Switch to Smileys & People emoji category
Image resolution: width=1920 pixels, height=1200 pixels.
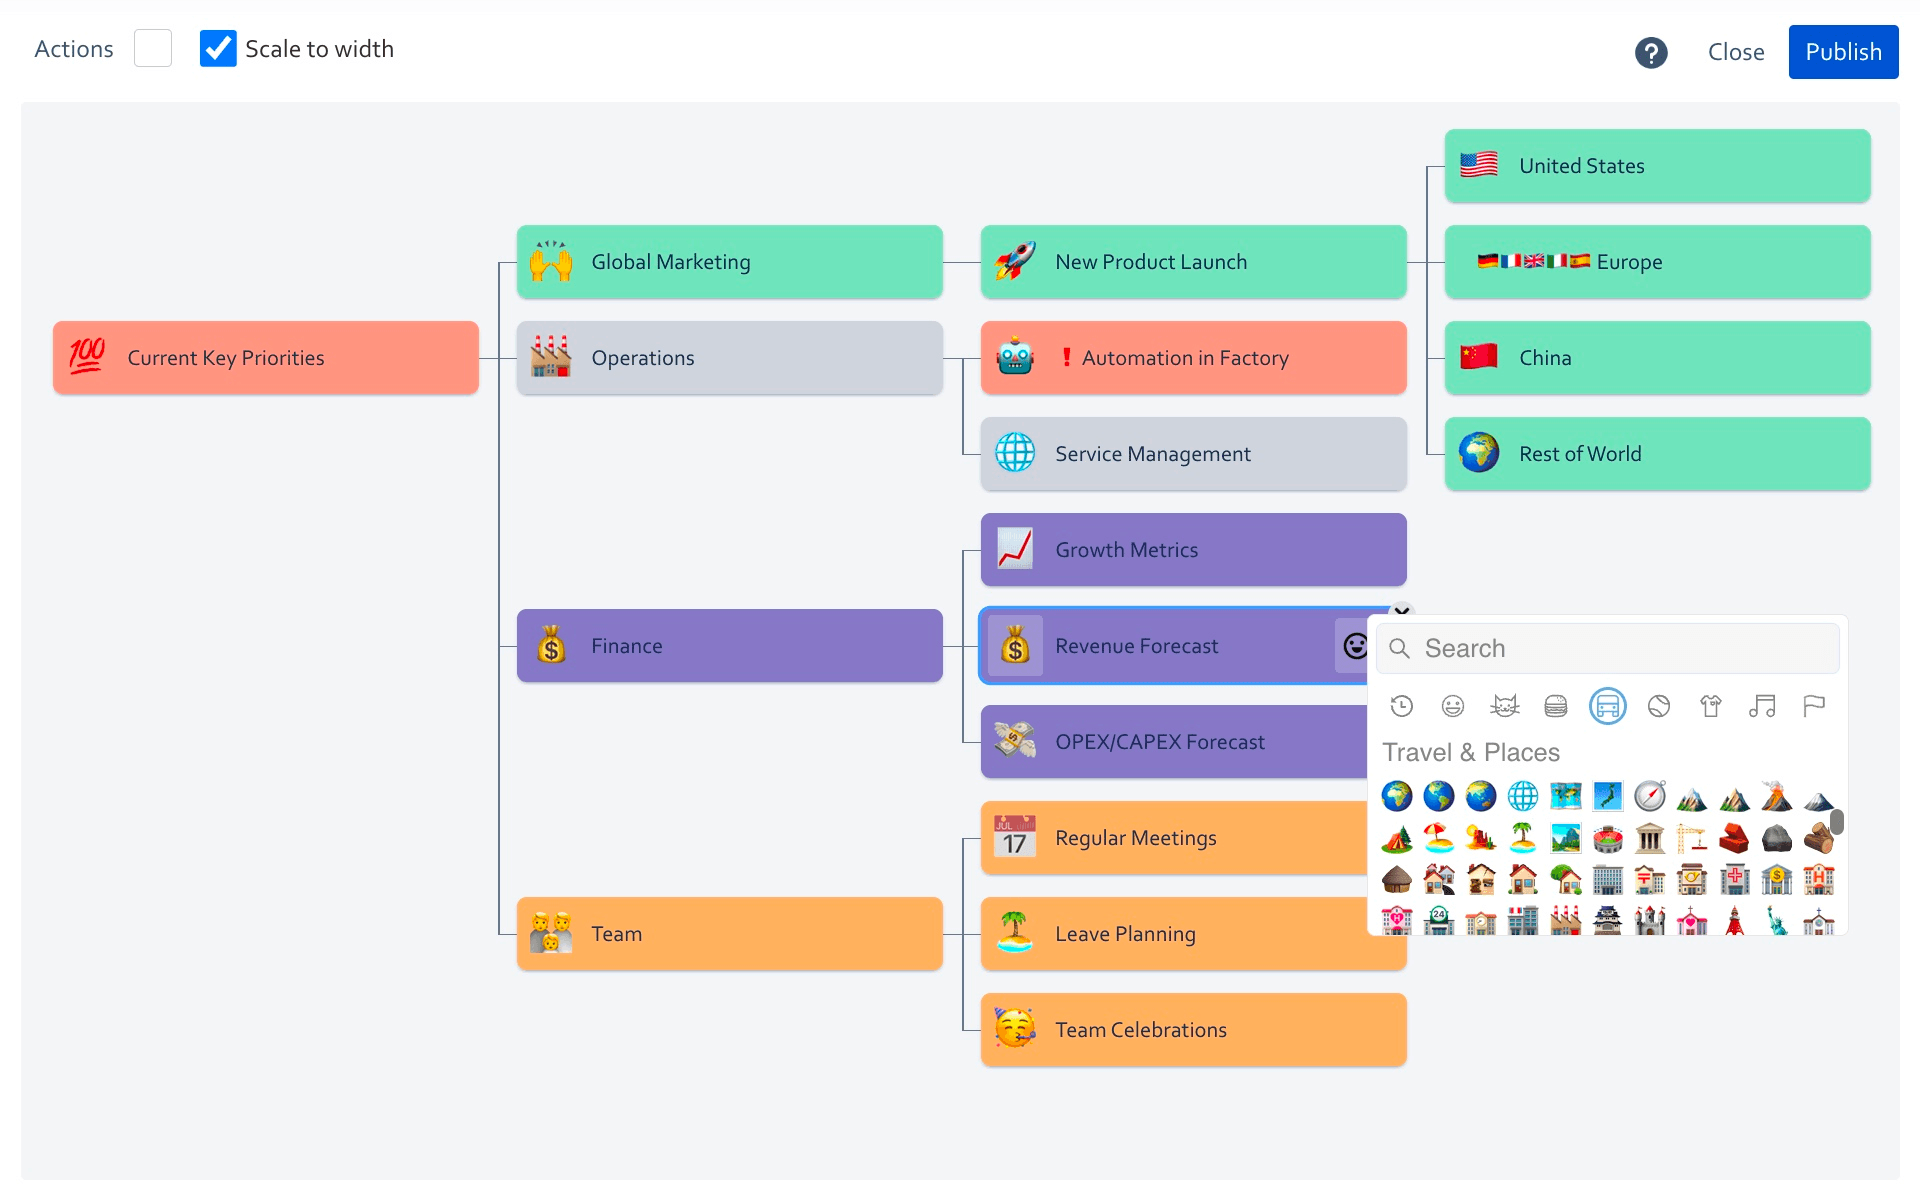[x=1453, y=707]
